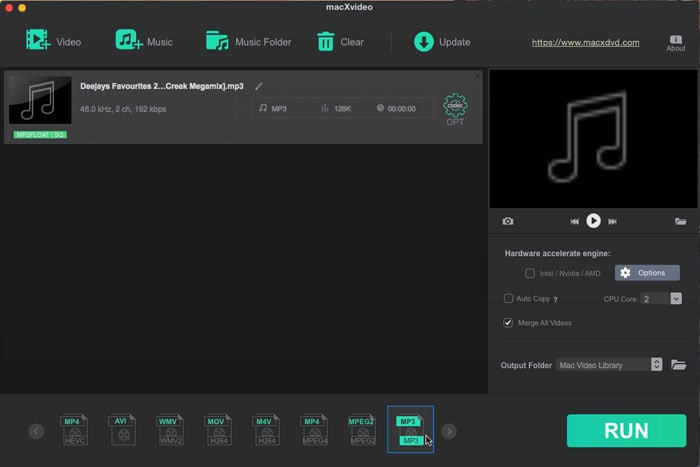The height and width of the screenshot is (467, 700).
Task: Take a snapshot with the camera icon
Action: pyautogui.click(x=508, y=221)
